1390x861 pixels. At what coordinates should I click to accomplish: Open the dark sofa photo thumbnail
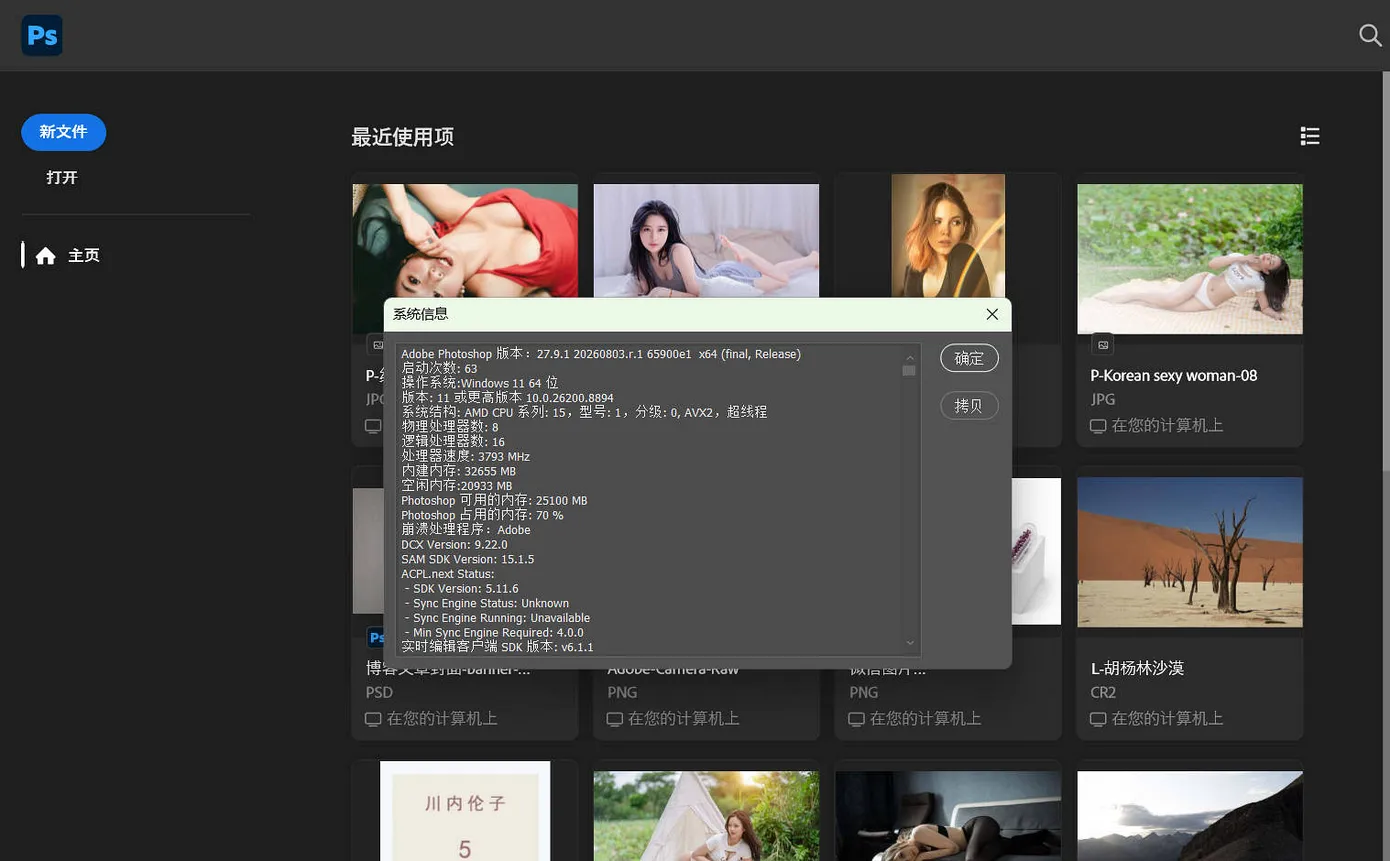point(948,816)
